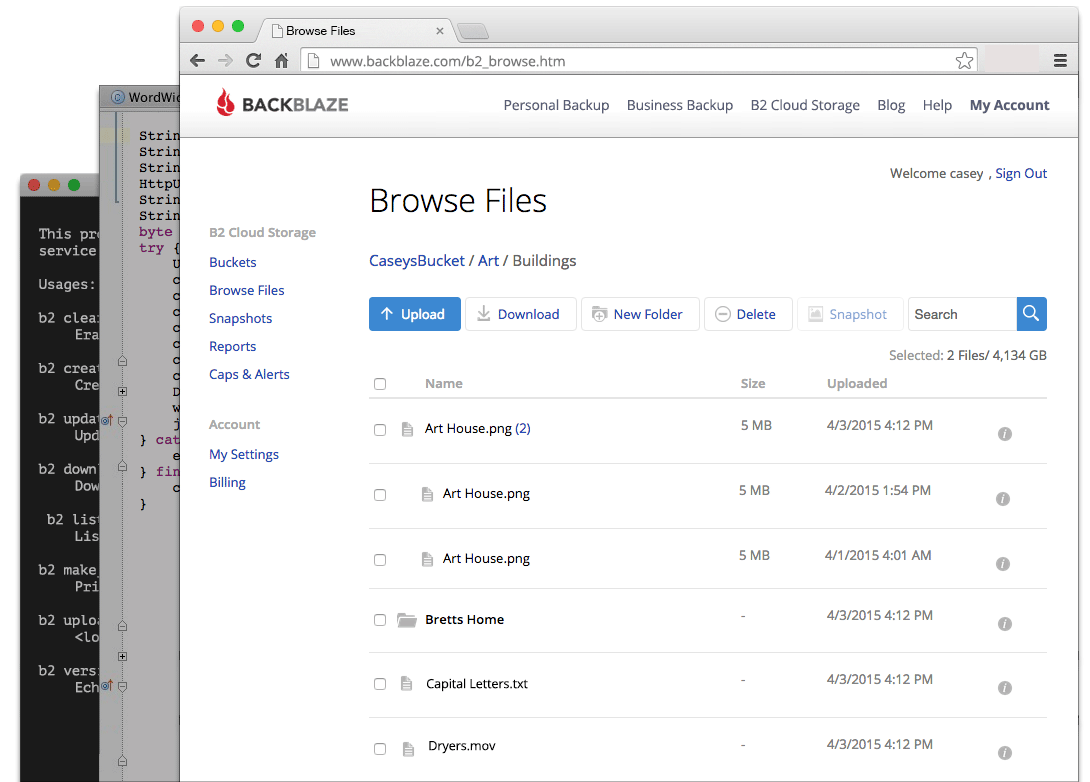Expand versions of Art House.png (2)
This screenshot has height=782, width=1090.
coord(522,429)
